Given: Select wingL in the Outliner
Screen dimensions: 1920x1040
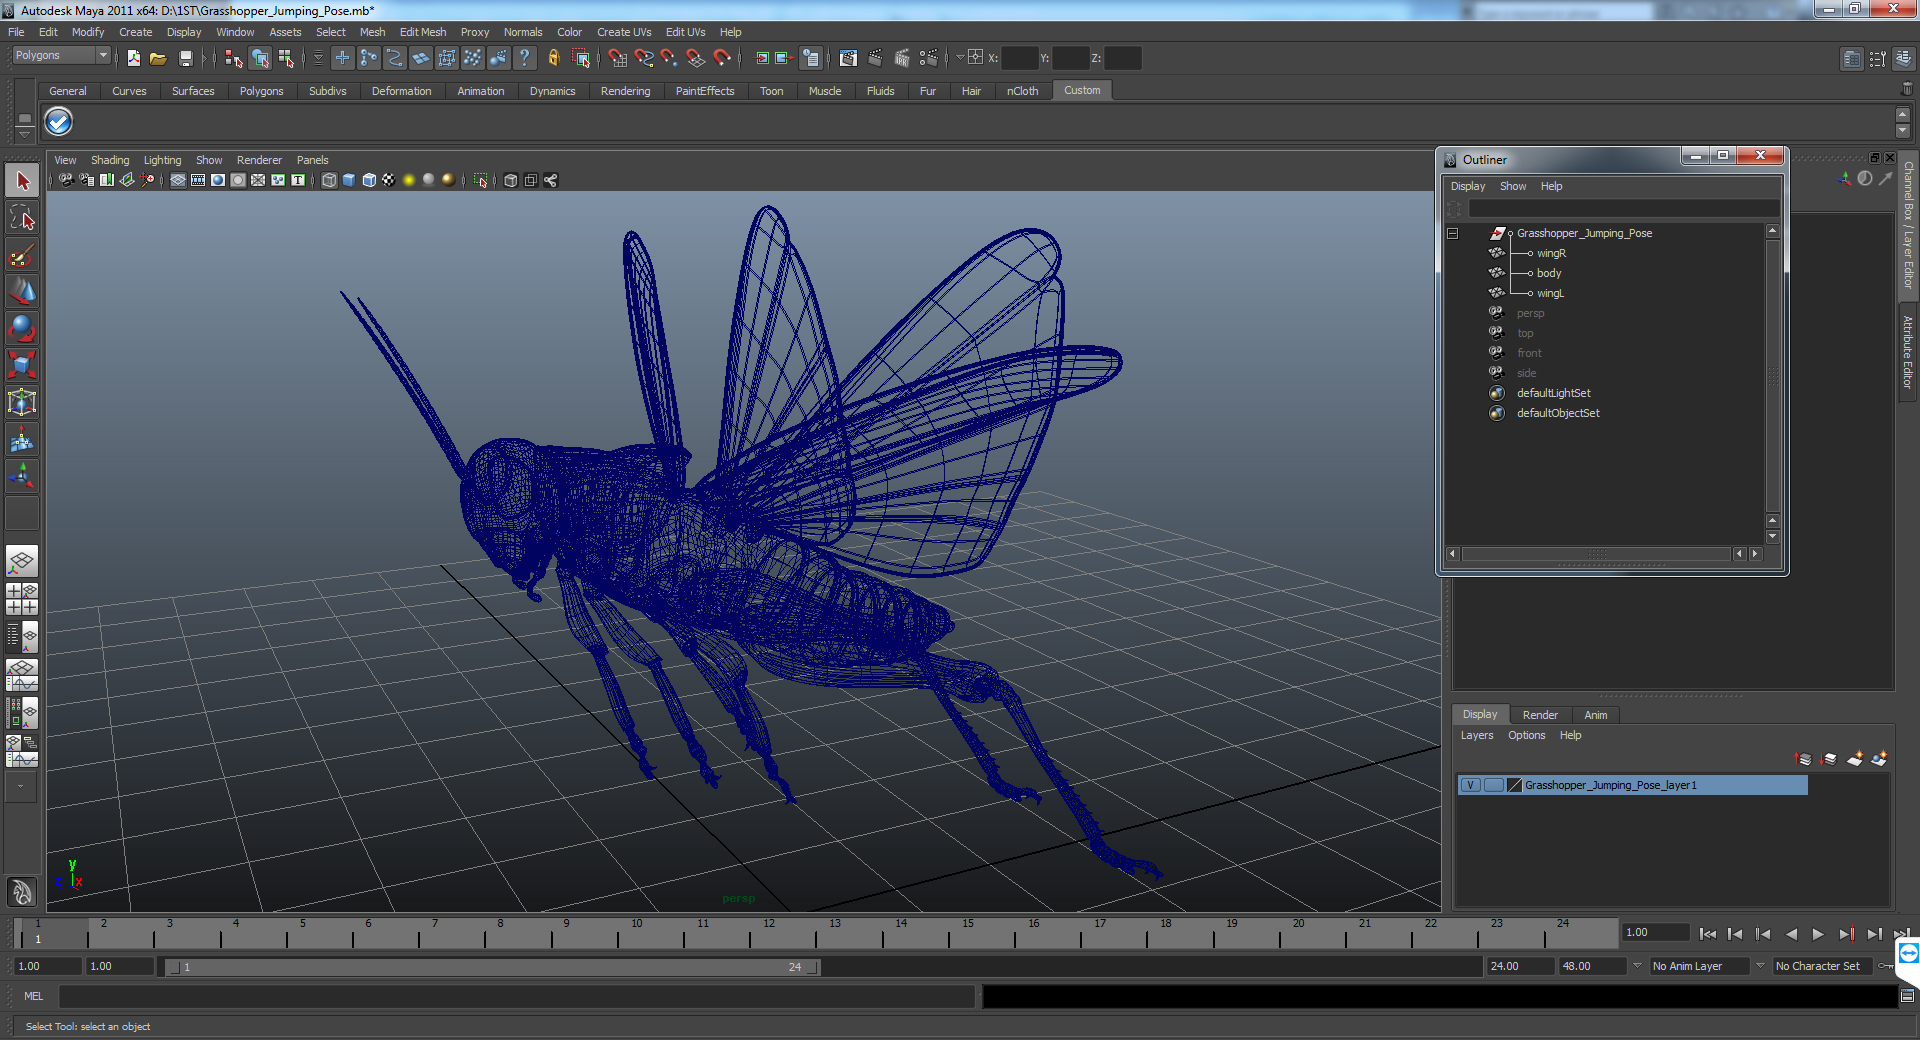Looking at the screenshot, I should (1550, 293).
